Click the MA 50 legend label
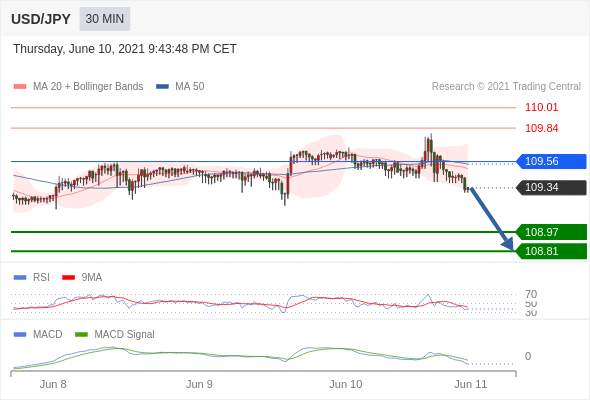 [x=190, y=87]
